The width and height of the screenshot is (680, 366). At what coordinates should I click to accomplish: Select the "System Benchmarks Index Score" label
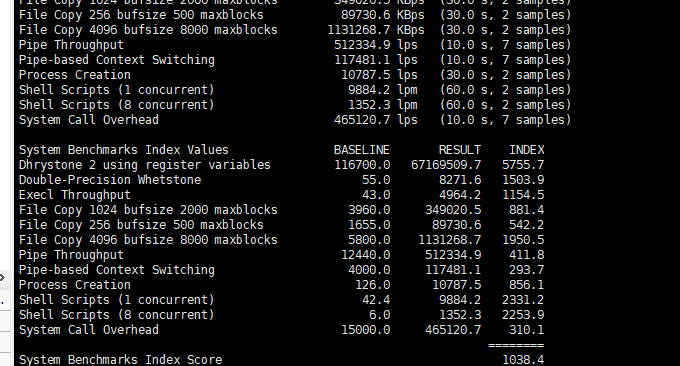pyautogui.click(x=120, y=360)
